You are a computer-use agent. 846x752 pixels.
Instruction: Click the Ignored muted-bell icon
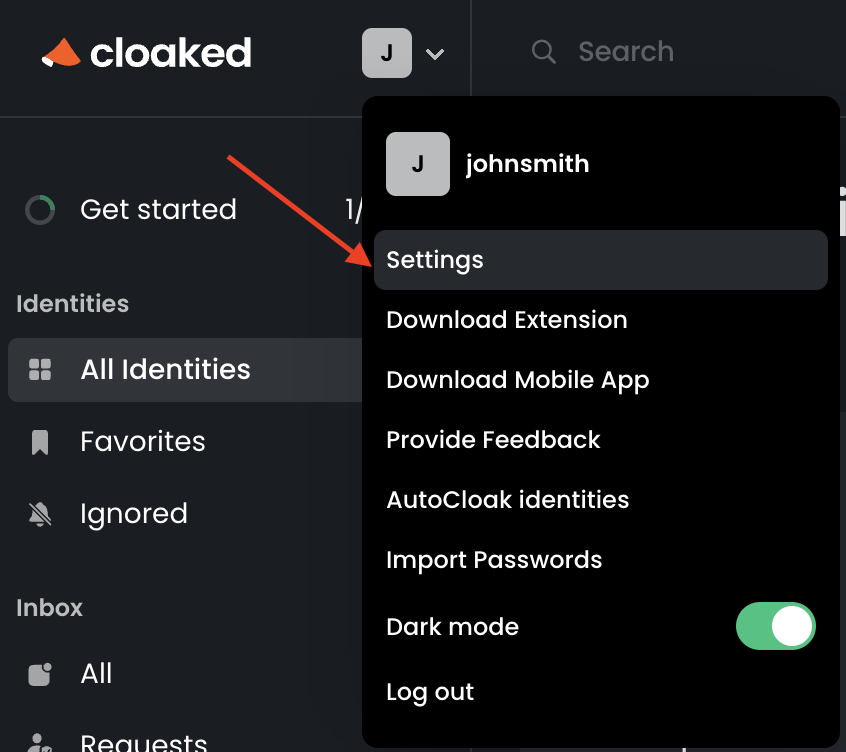pyautogui.click(x=40, y=514)
